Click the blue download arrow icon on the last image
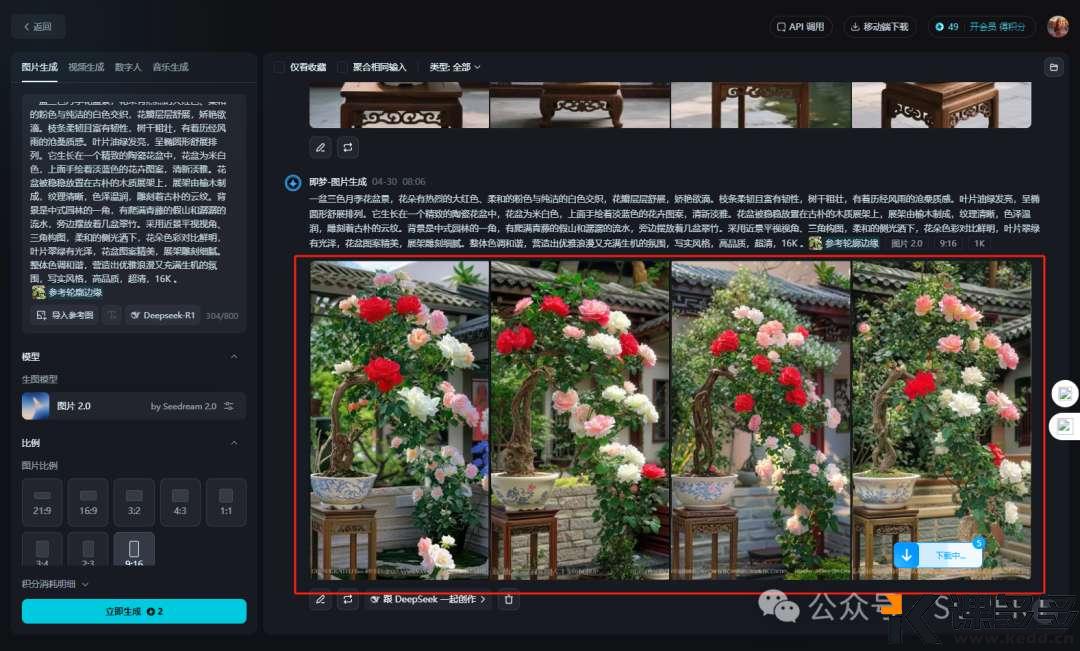Screen dimensions: 1080x651 point(906,555)
